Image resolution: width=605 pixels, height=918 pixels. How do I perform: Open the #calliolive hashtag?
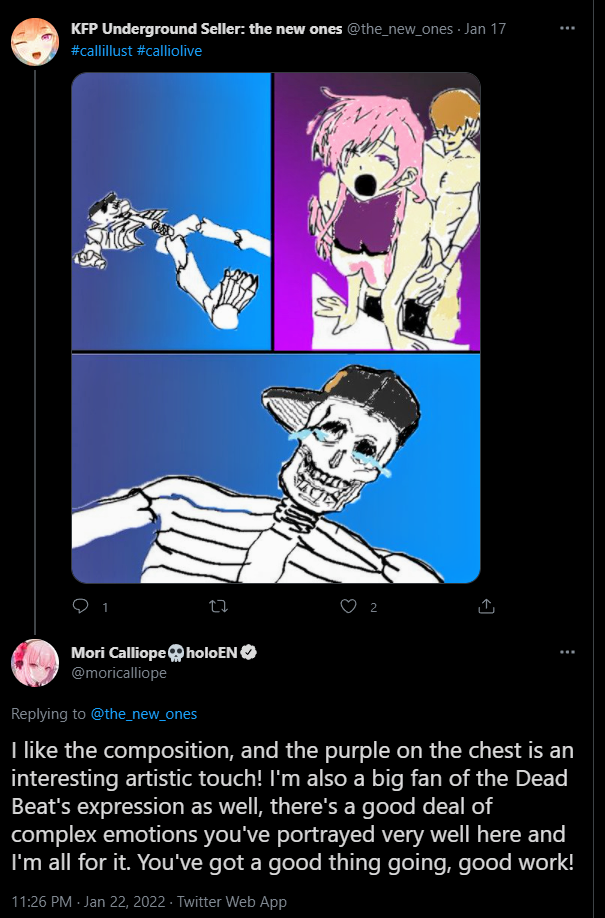(169, 50)
